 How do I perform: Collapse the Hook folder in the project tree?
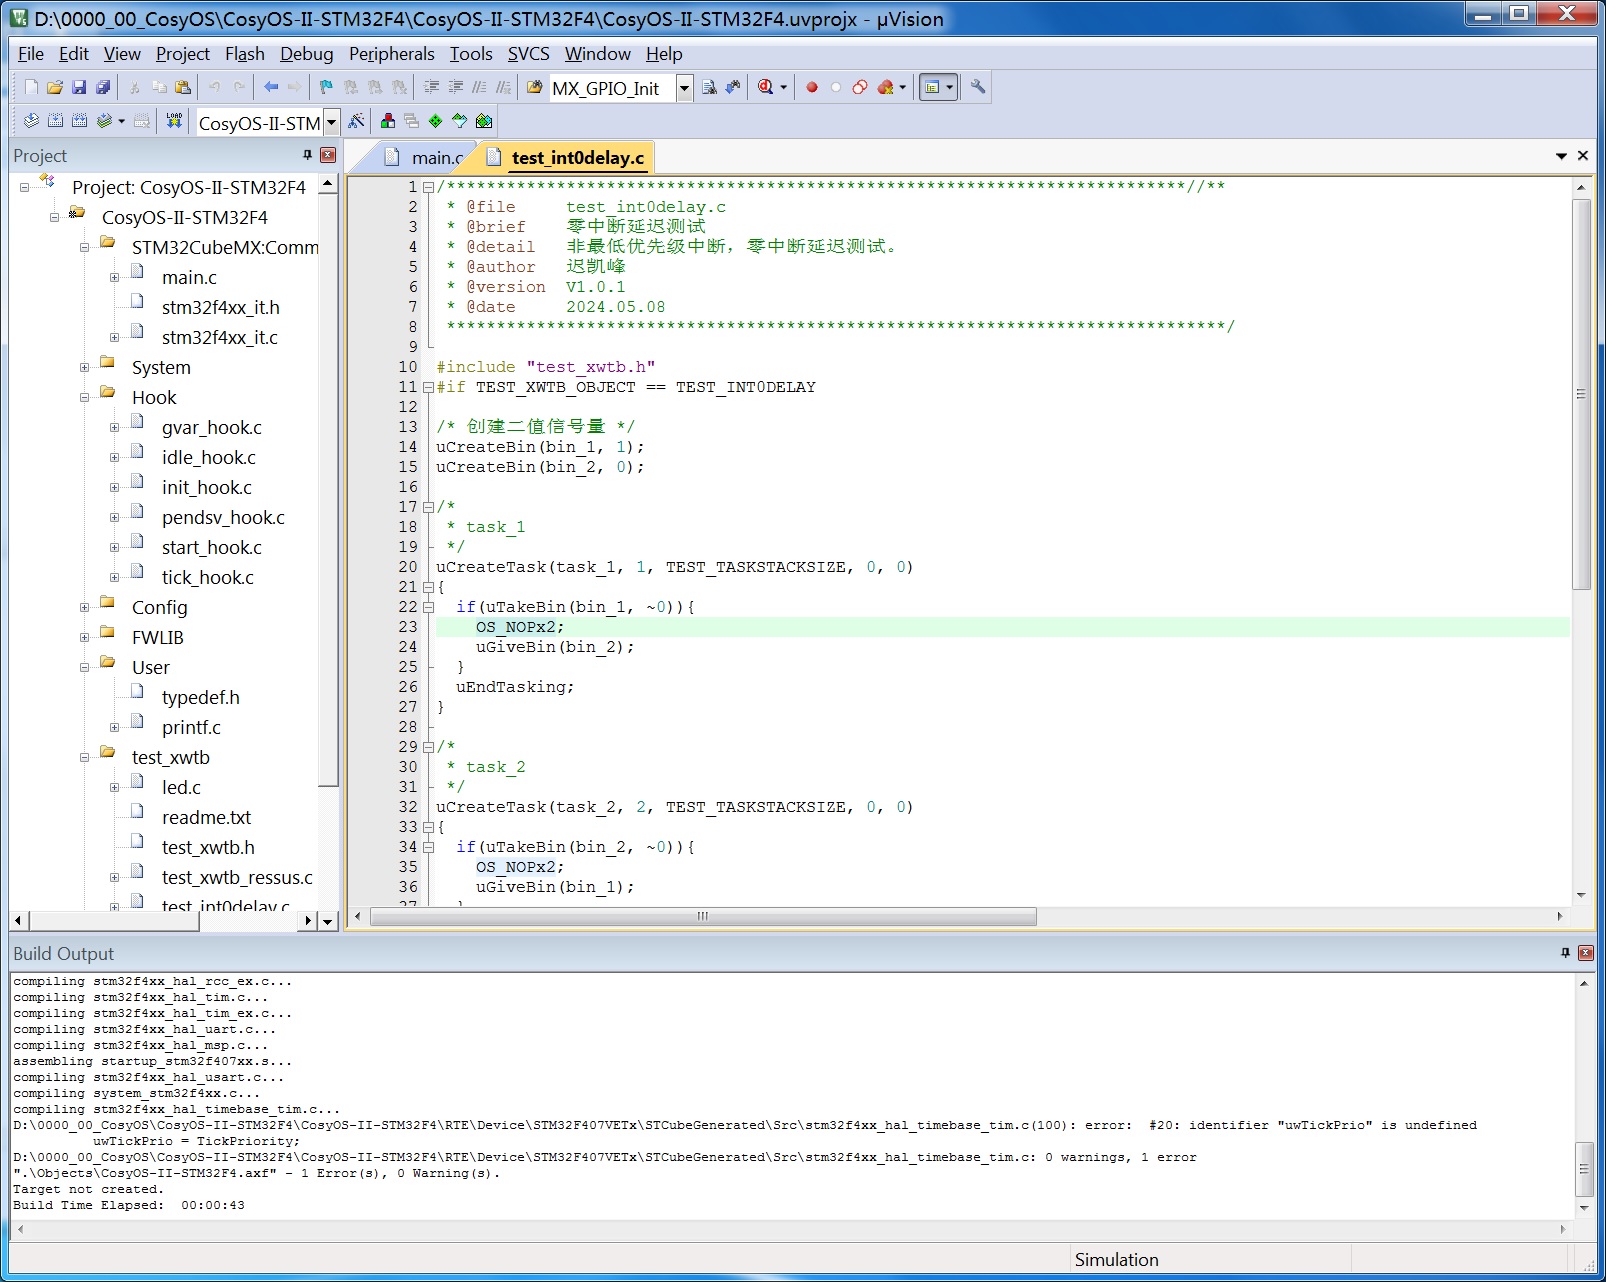(x=85, y=398)
